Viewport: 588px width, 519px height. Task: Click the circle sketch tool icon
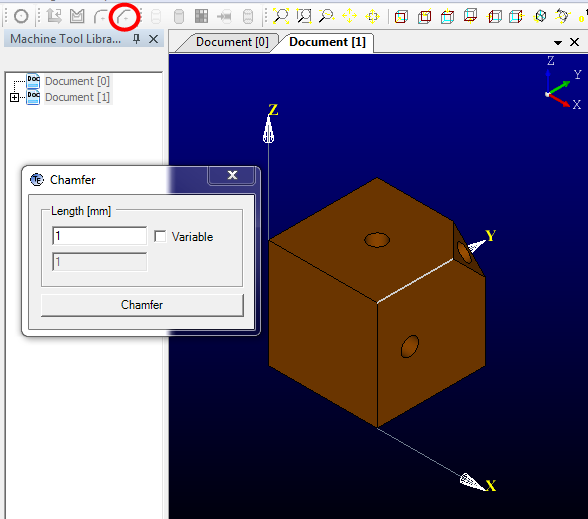[21, 16]
